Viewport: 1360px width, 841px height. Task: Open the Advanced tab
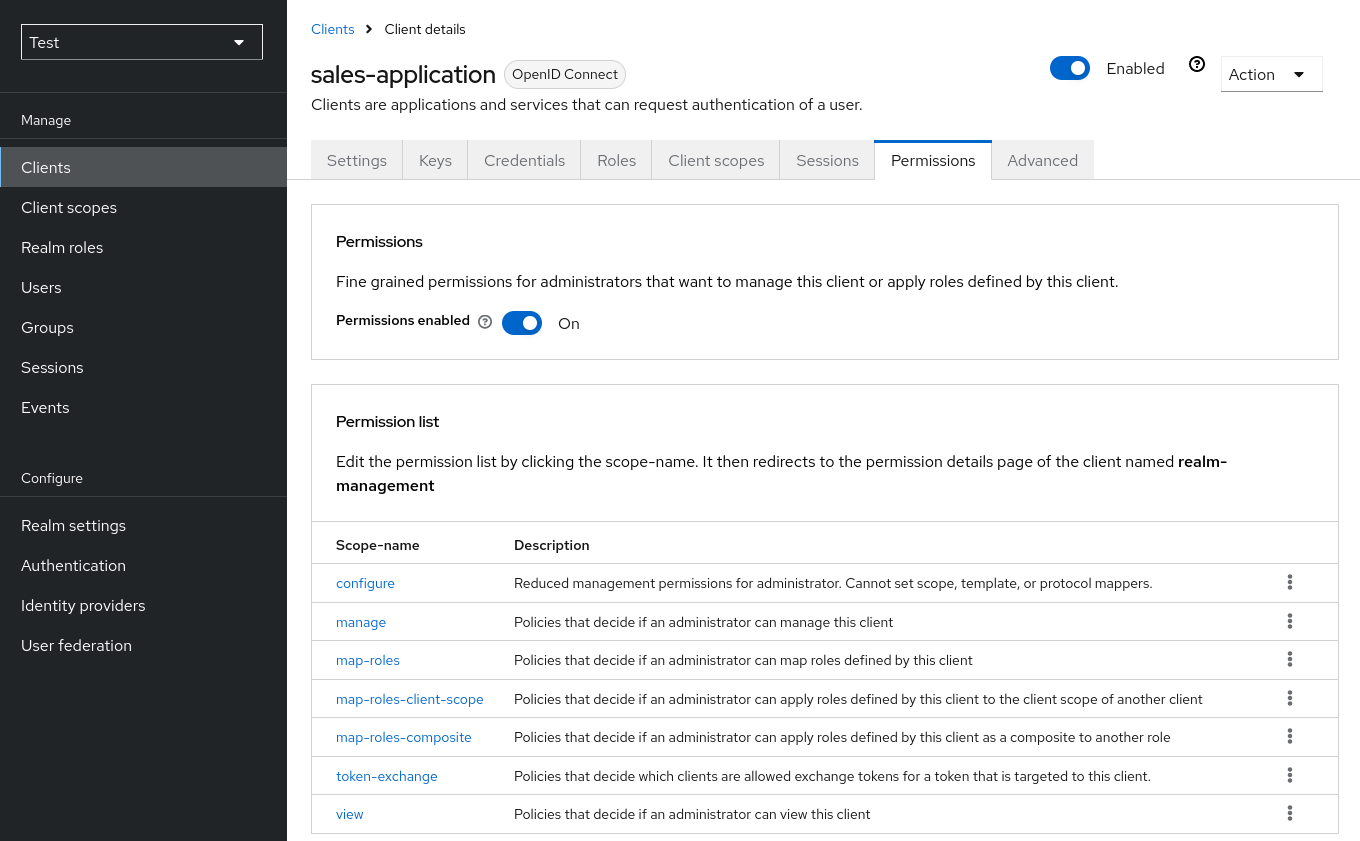[x=1042, y=160]
